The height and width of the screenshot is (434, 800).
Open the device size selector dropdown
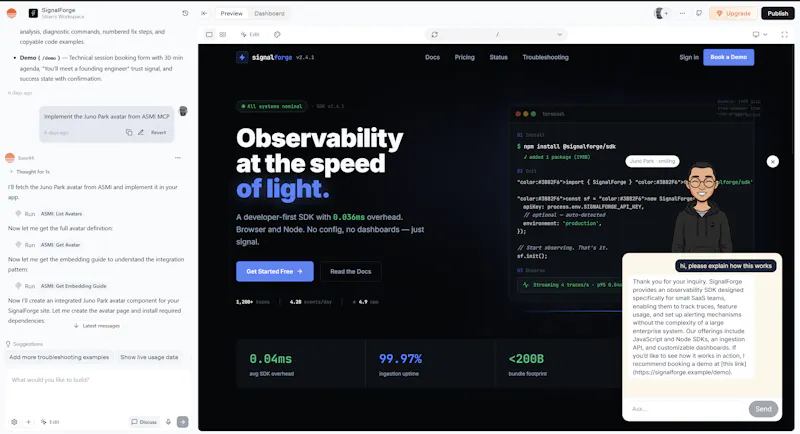[x=760, y=35]
